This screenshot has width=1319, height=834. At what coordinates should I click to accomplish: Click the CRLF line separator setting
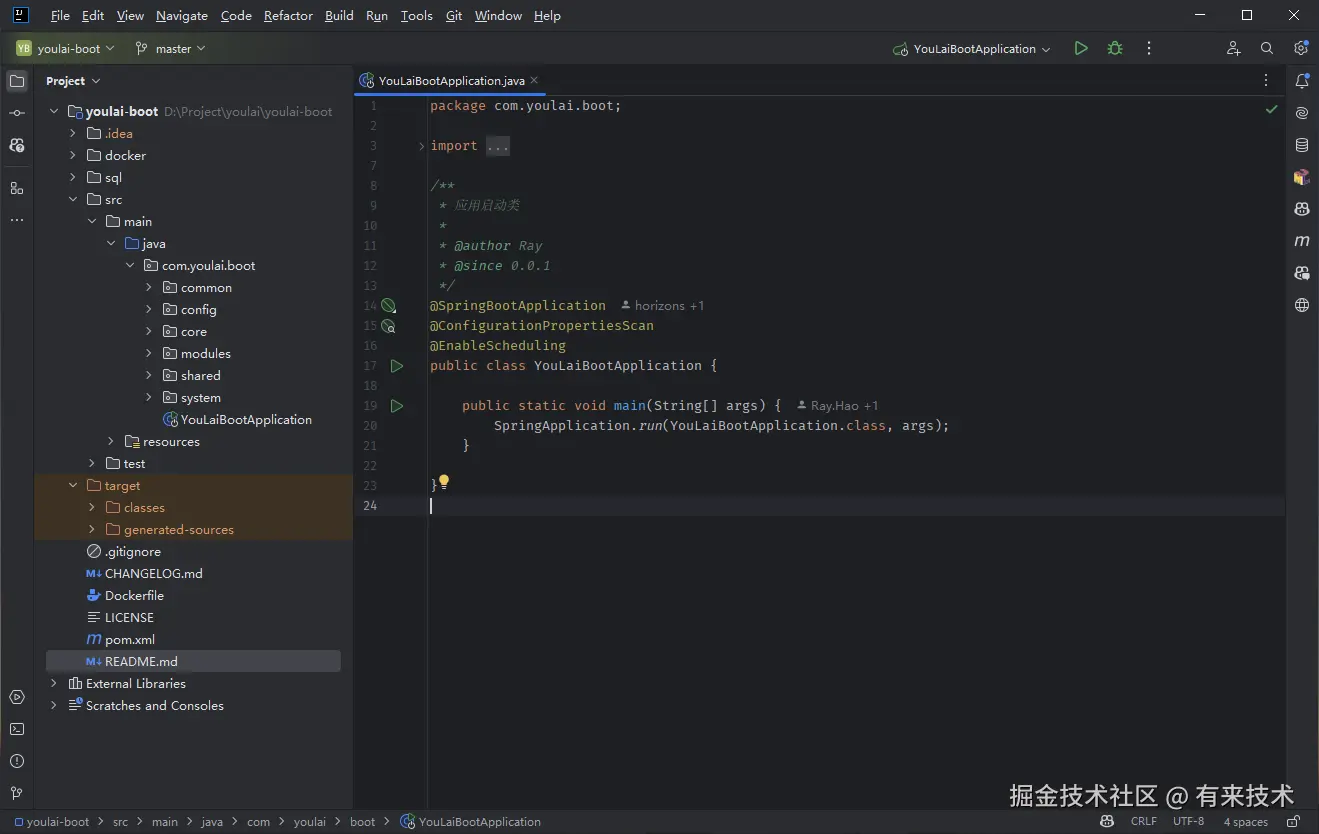coord(1143,821)
